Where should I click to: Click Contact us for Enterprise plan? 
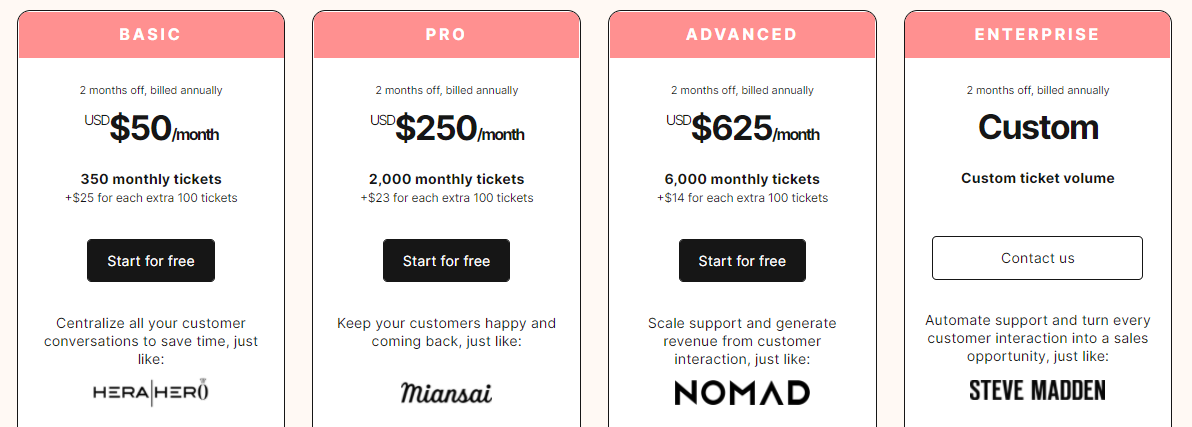coord(1037,258)
